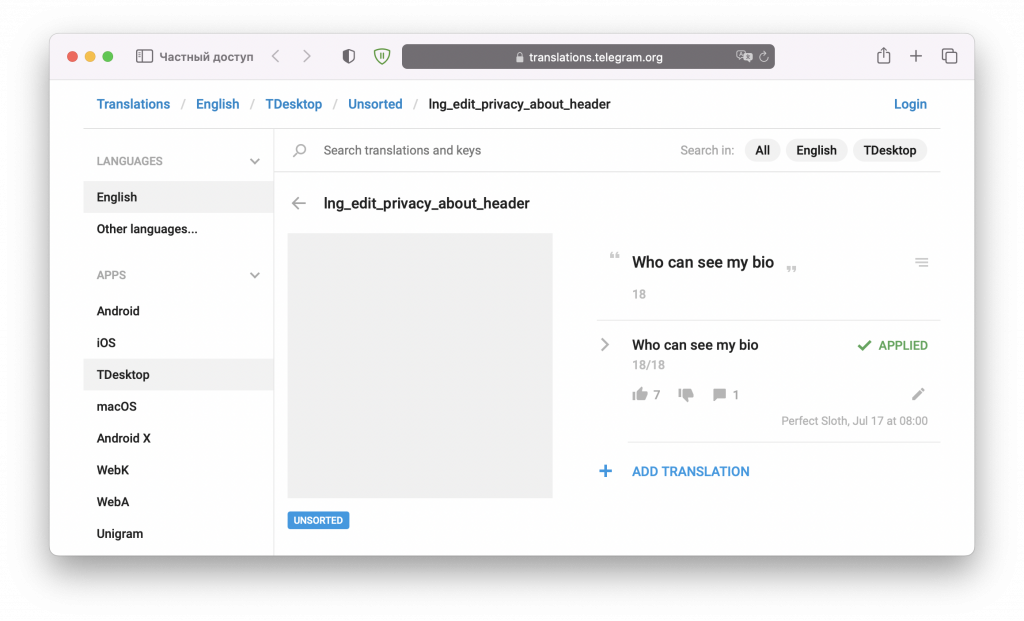
Task: Click the plus icon for adding translation
Action: pos(605,471)
